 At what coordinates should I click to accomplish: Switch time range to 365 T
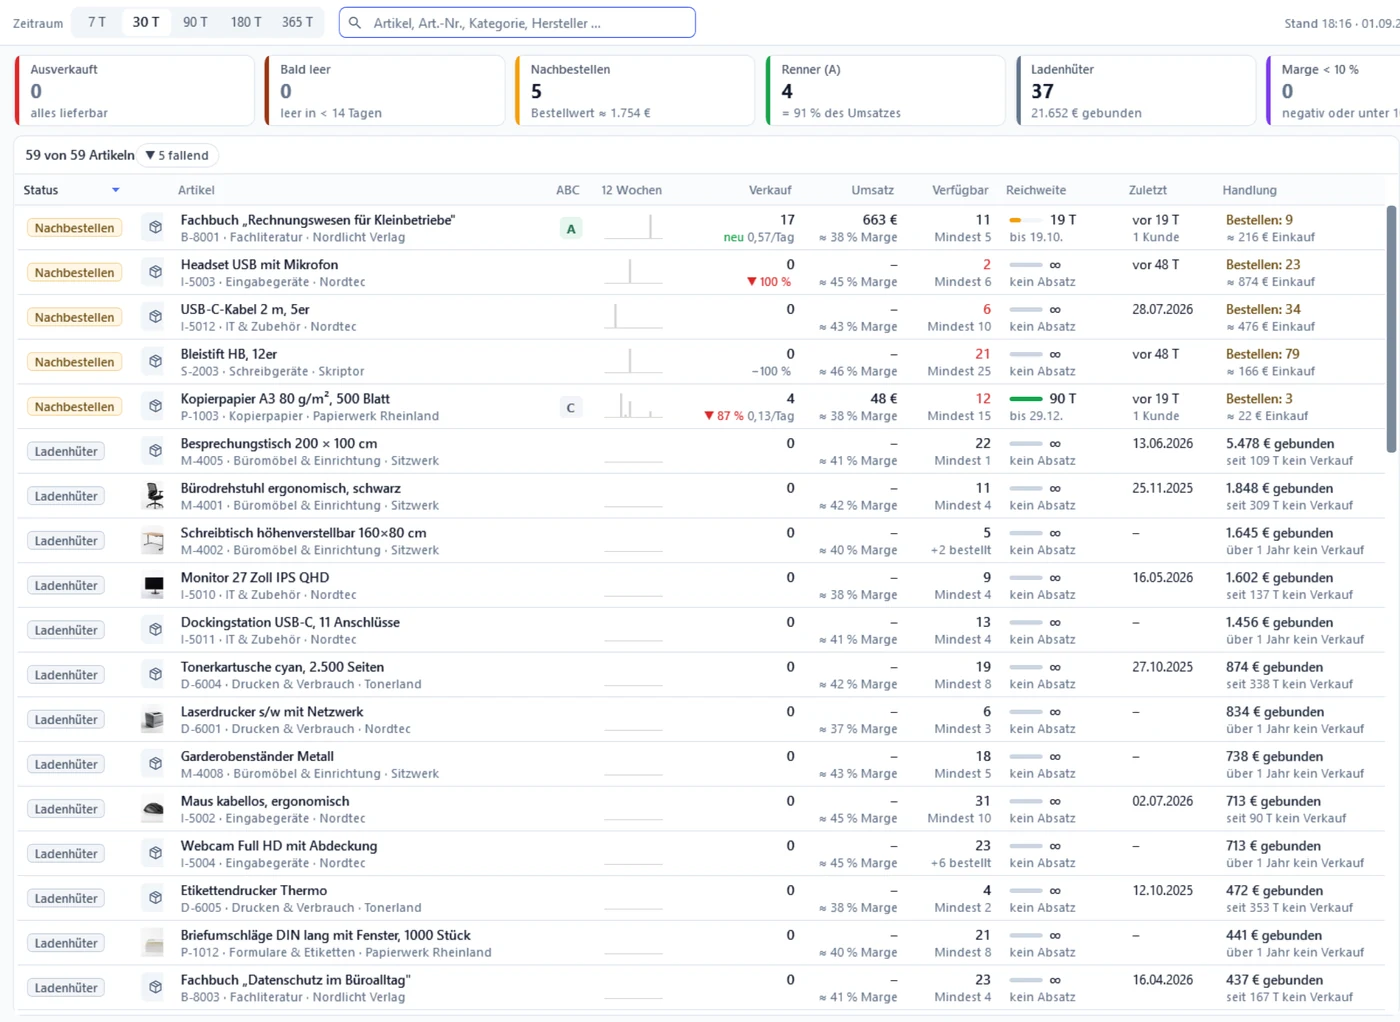[x=297, y=22]
